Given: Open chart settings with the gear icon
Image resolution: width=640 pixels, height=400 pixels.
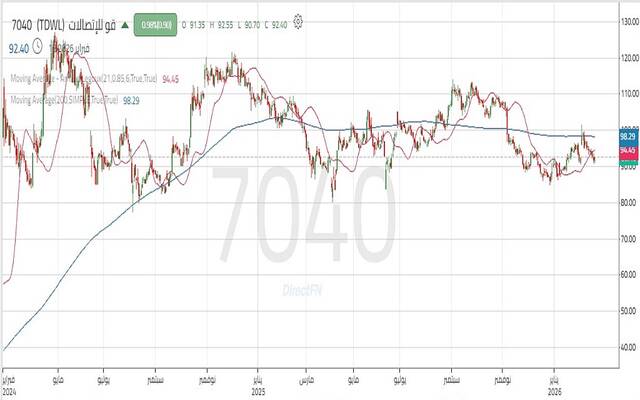Looking at the screenshot, I should click(x=299, y=20).
